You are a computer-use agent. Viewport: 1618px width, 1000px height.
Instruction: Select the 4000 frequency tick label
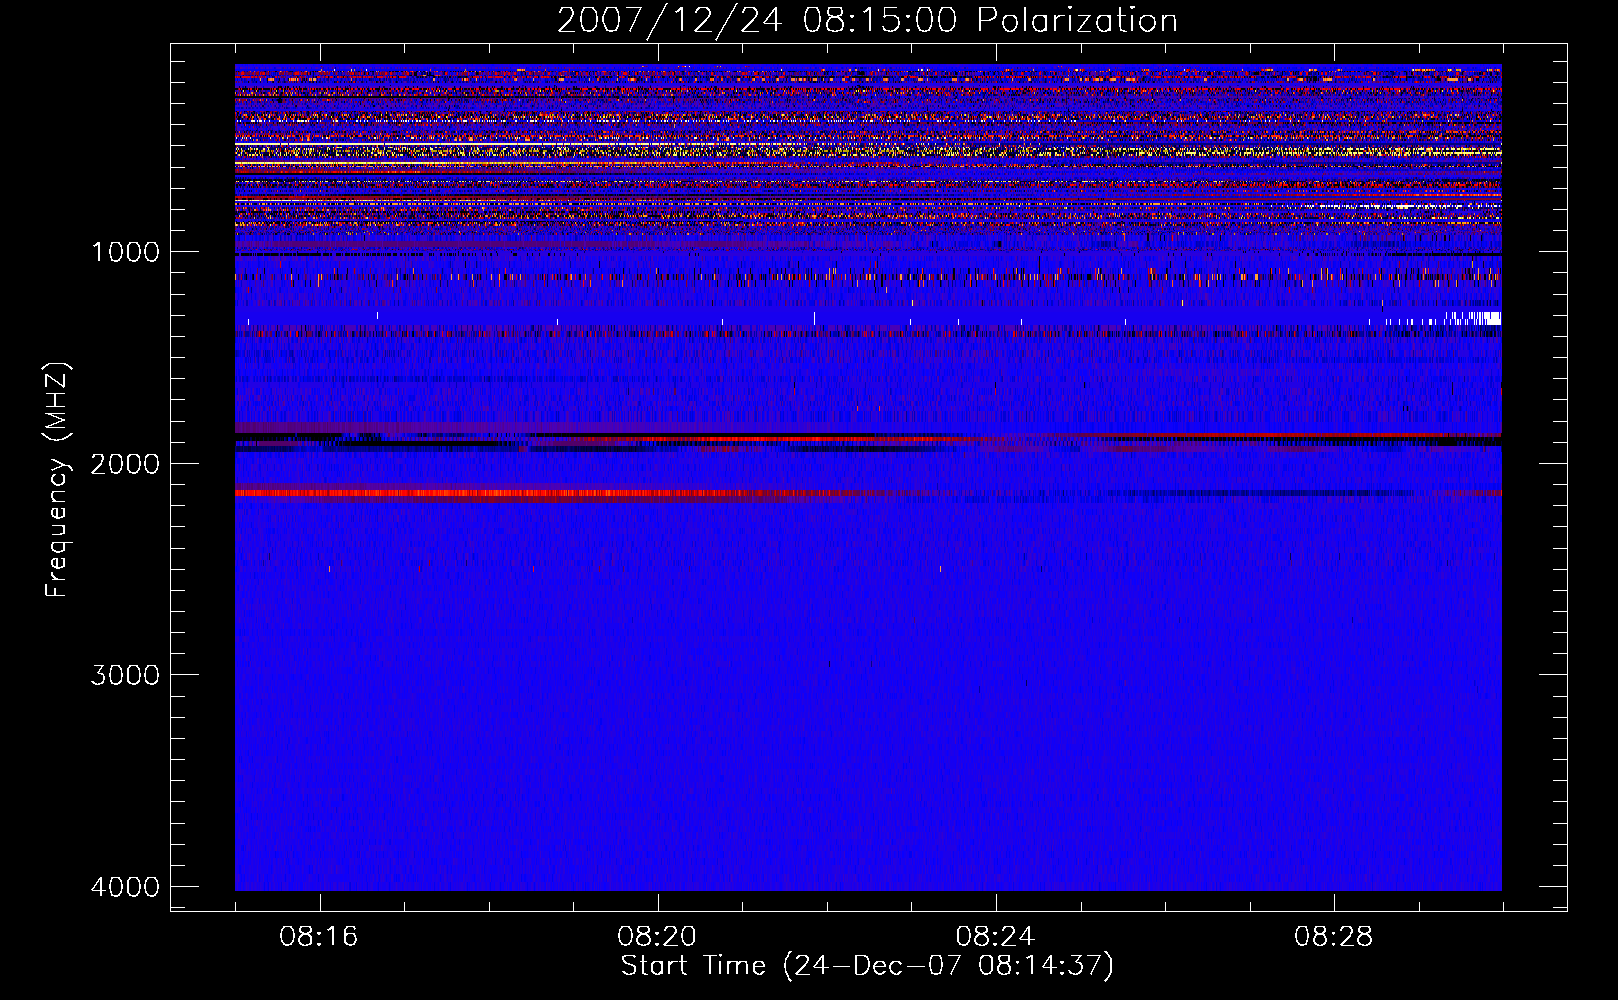125,887
